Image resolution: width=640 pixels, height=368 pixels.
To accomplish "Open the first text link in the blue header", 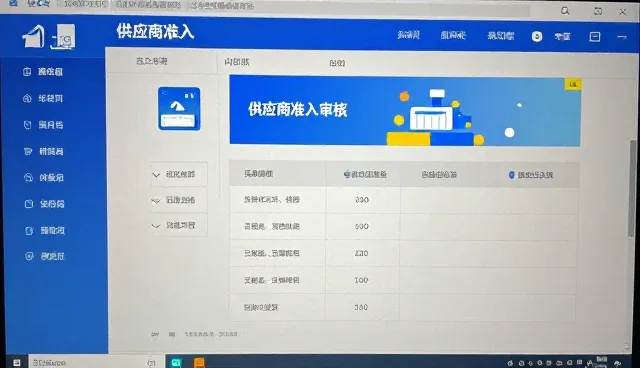I will [x=409, y=35].
